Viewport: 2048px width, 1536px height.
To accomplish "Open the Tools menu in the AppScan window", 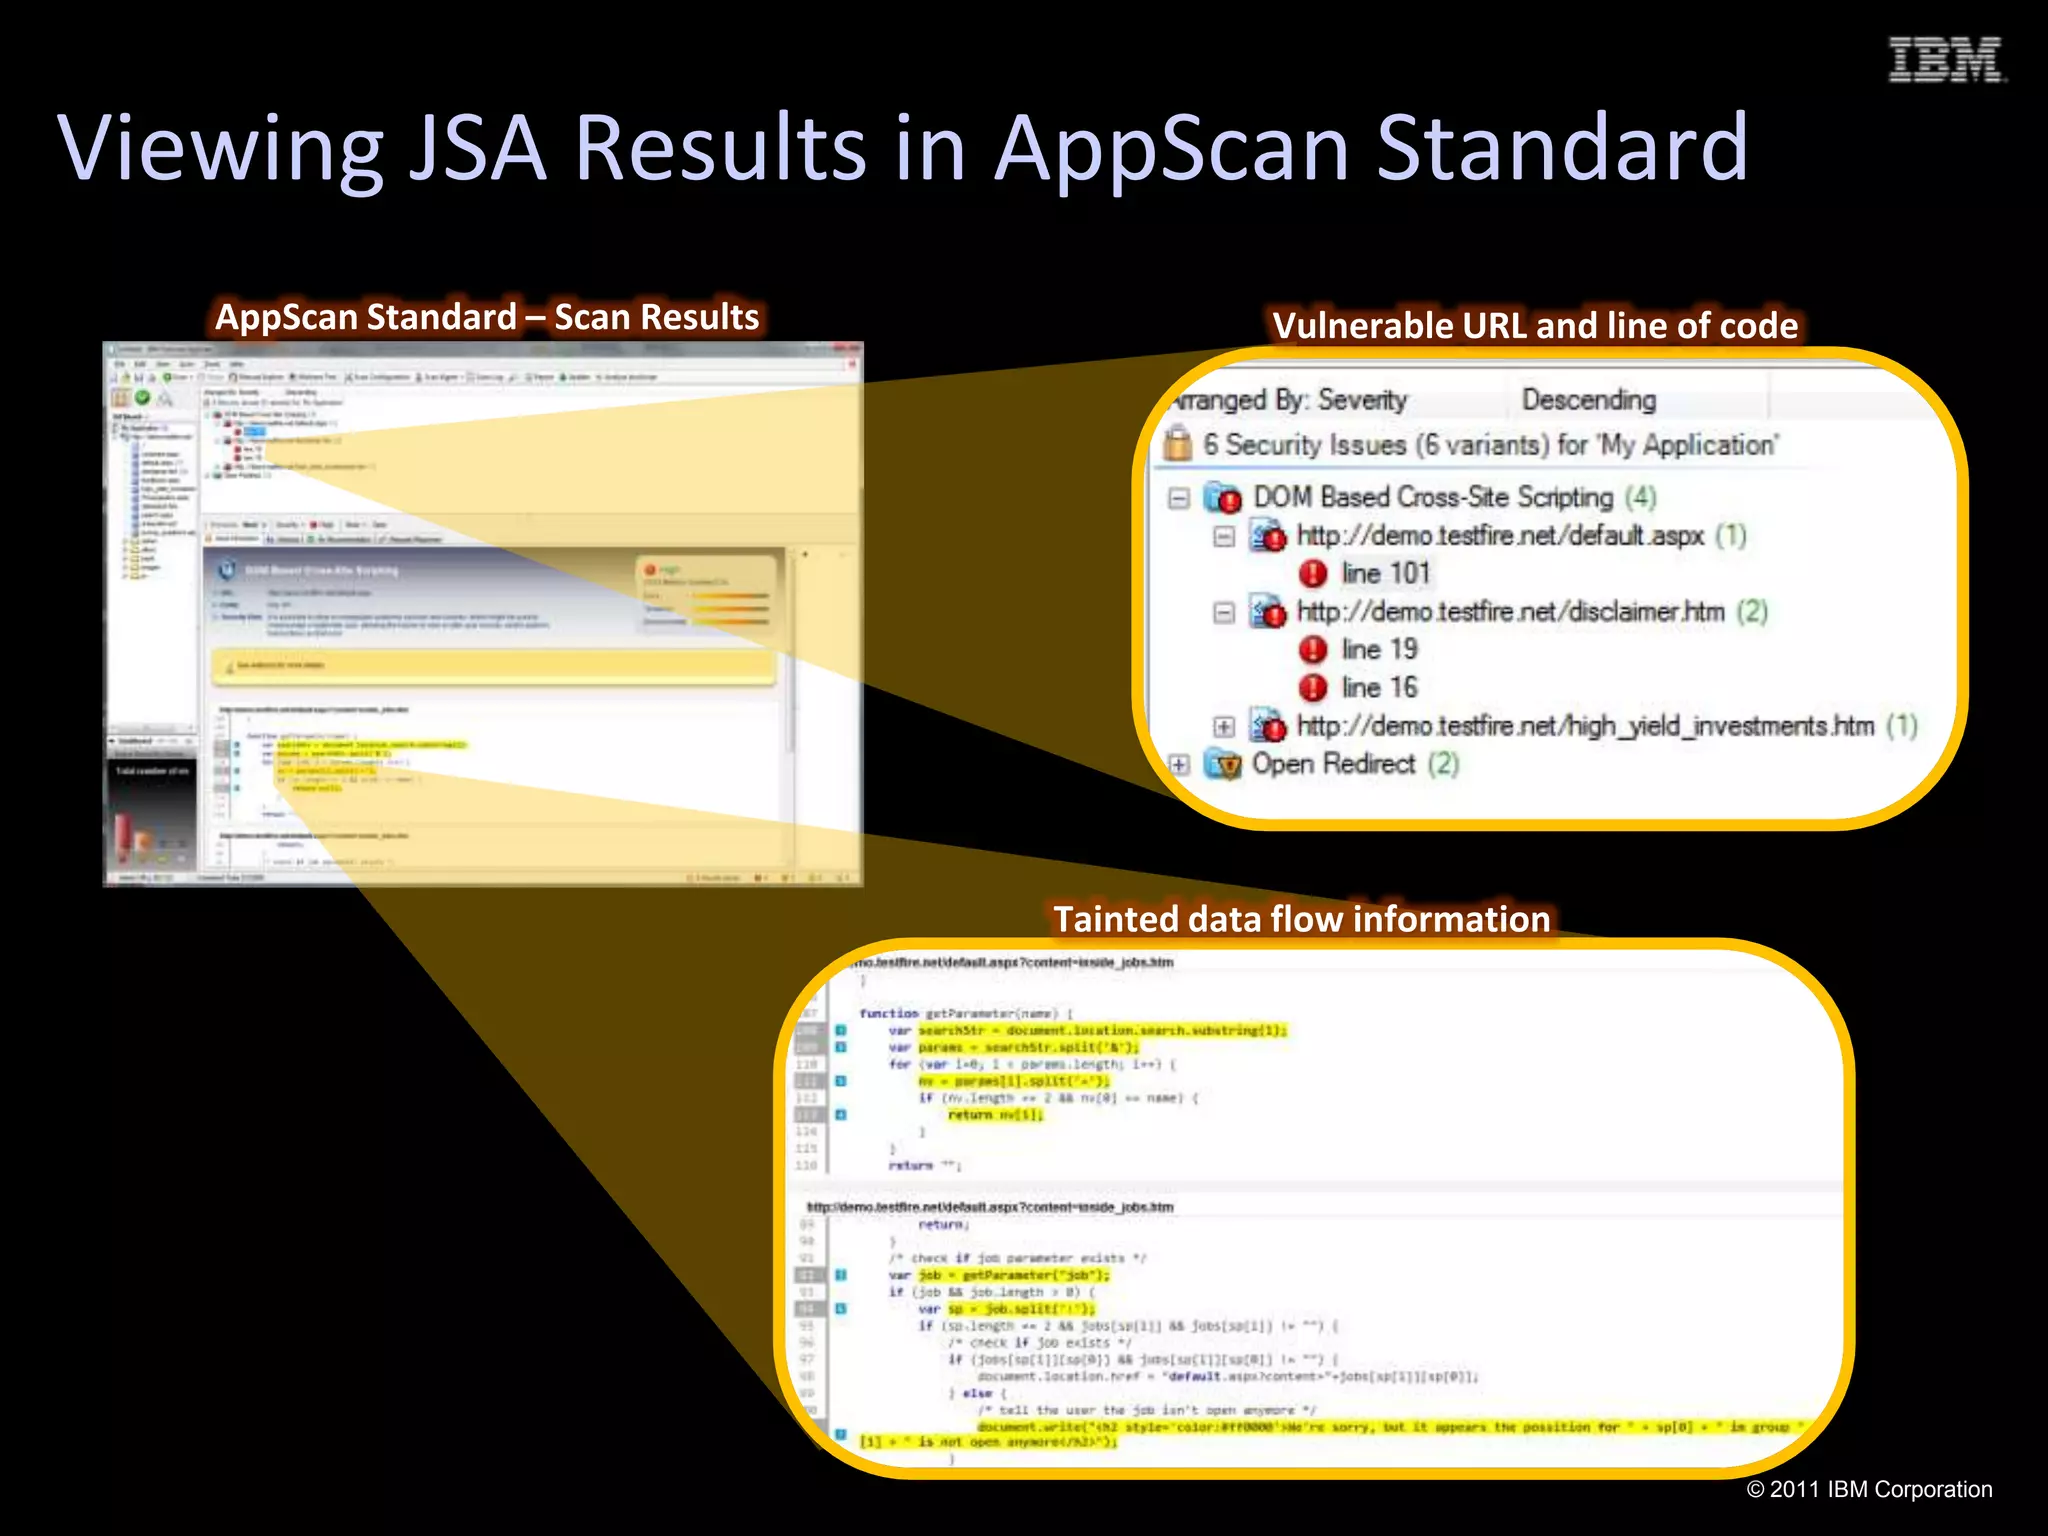I will point(212,364).
